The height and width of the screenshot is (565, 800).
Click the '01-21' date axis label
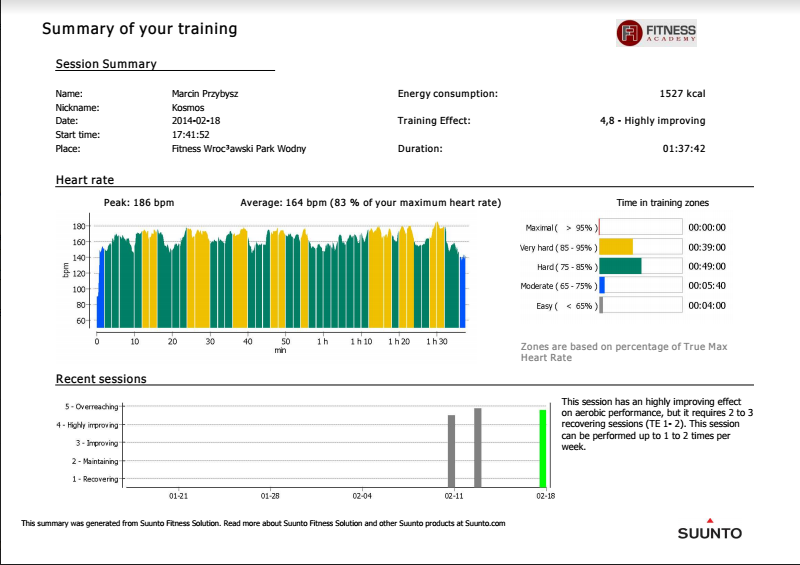[x=179, y=496]
